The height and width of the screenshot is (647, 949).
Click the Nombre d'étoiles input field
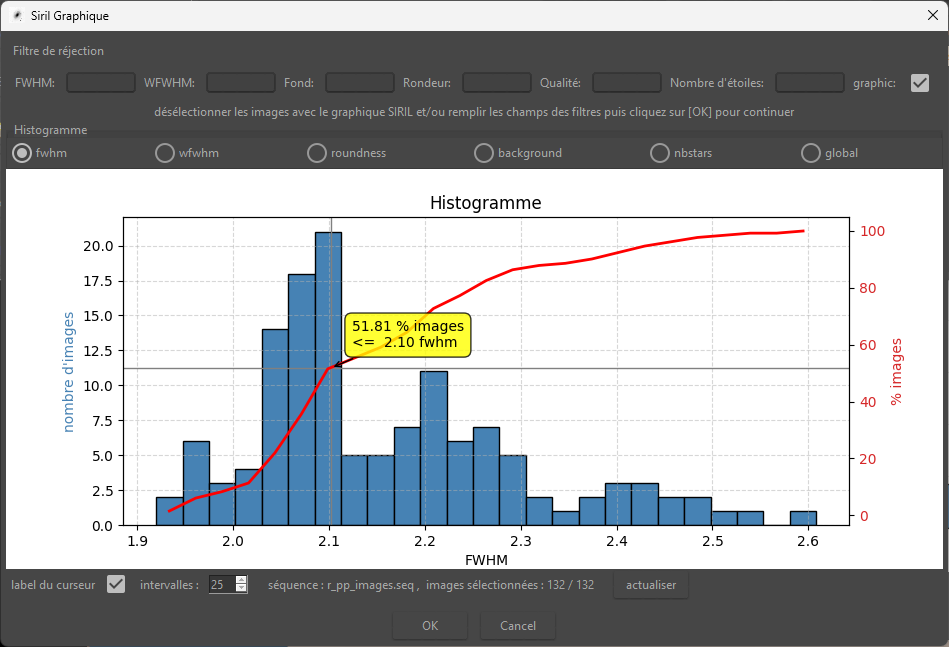(x=809, y=82)
